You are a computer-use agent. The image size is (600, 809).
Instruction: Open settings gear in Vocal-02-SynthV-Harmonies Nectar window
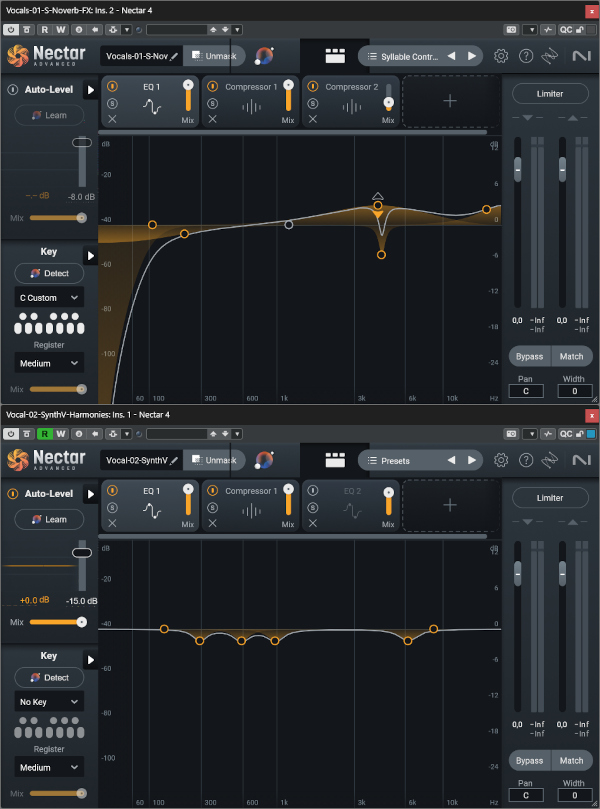click(x=500, y=460)
